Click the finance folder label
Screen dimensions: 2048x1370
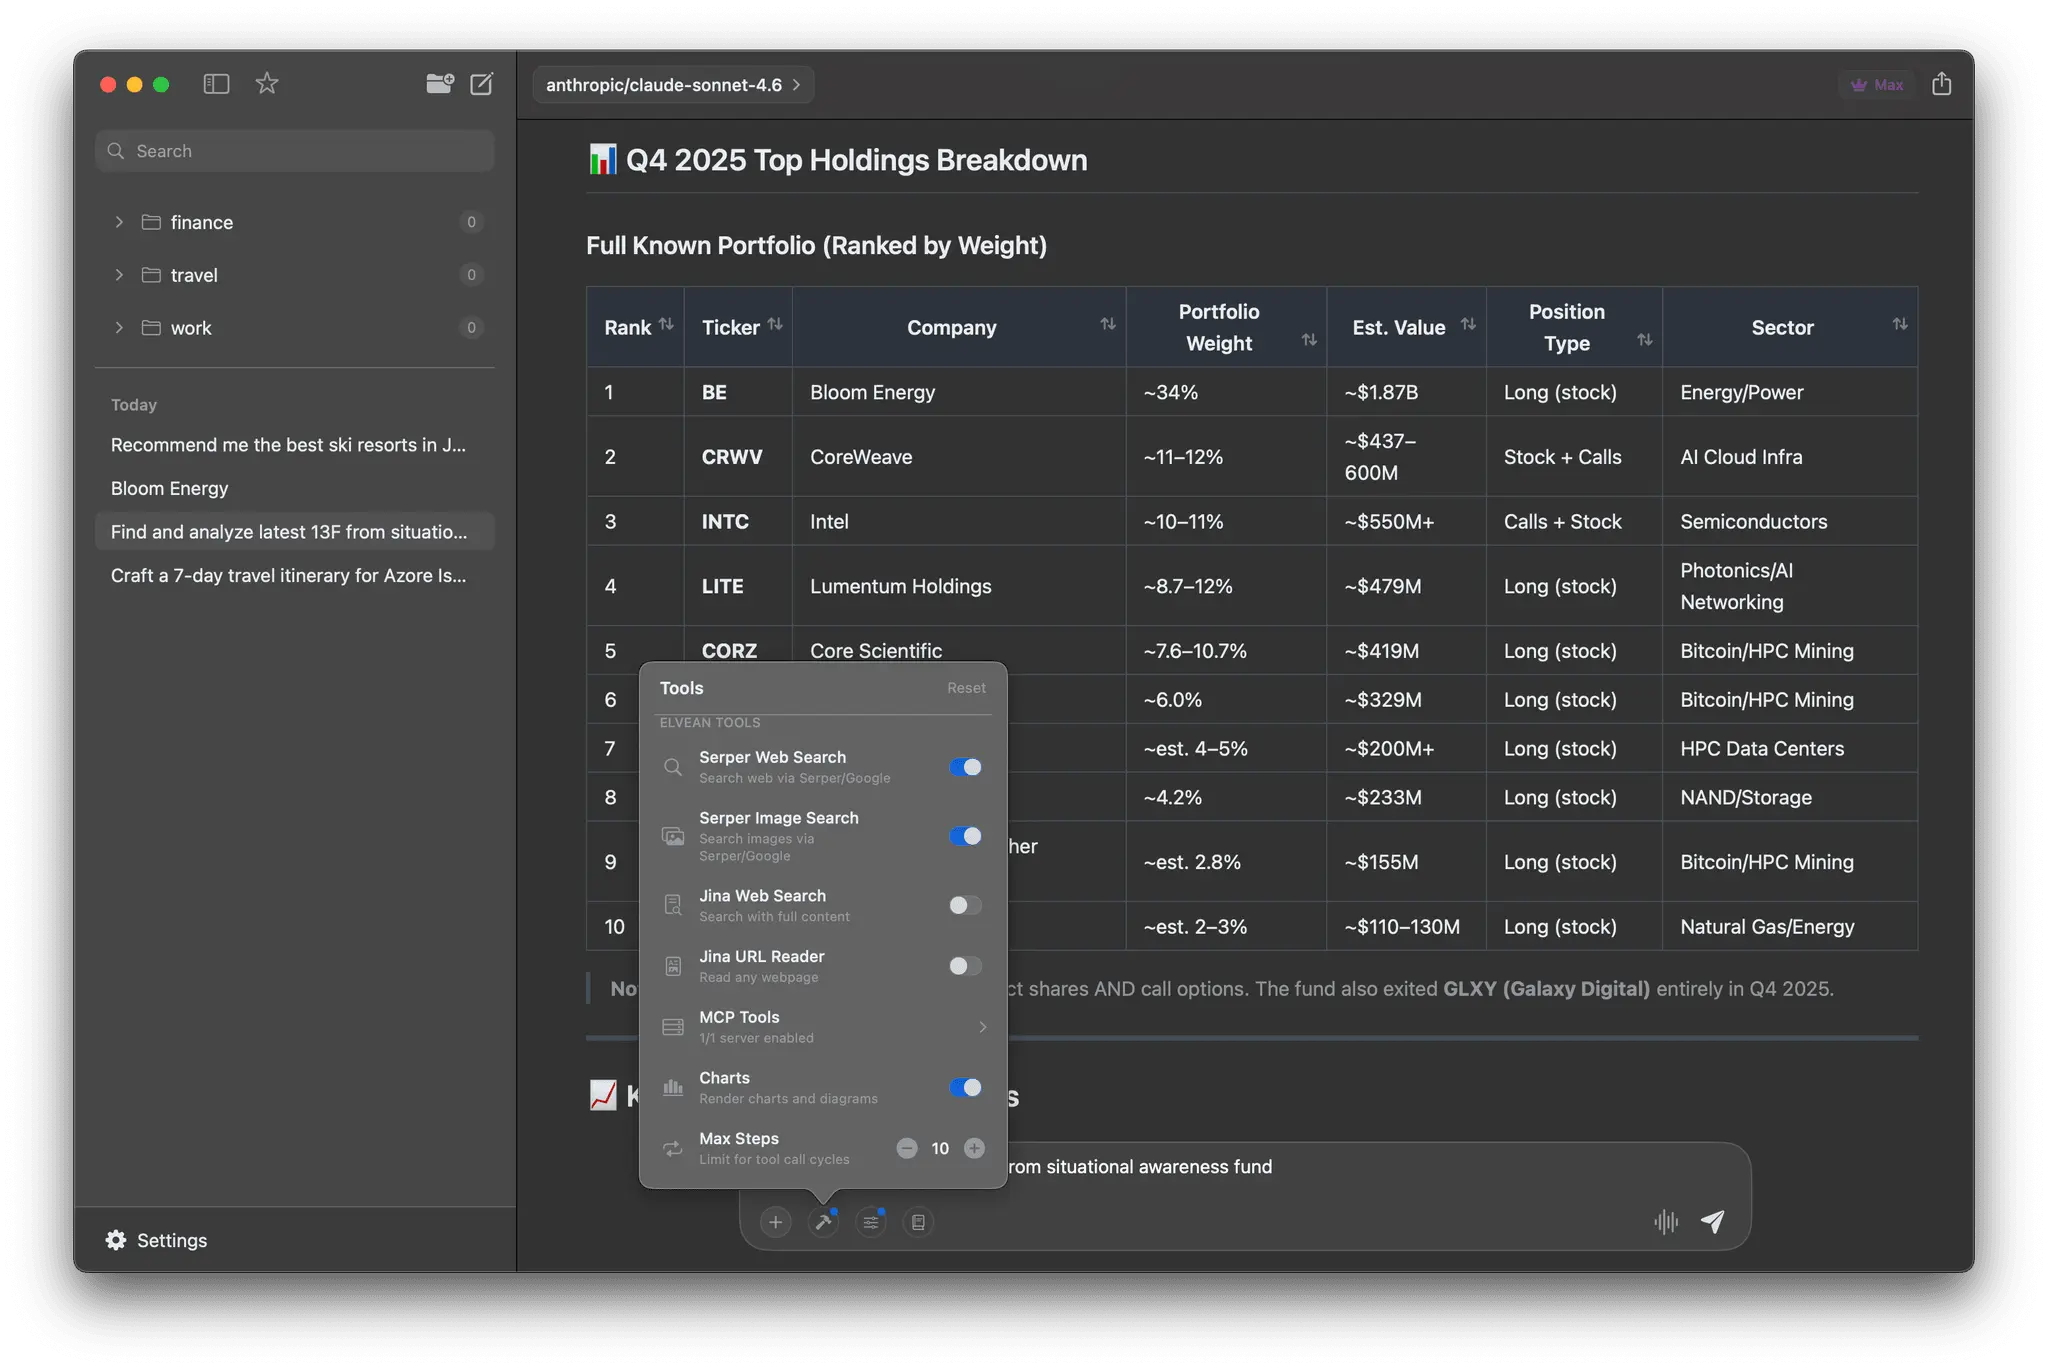[x=202, y=222]
